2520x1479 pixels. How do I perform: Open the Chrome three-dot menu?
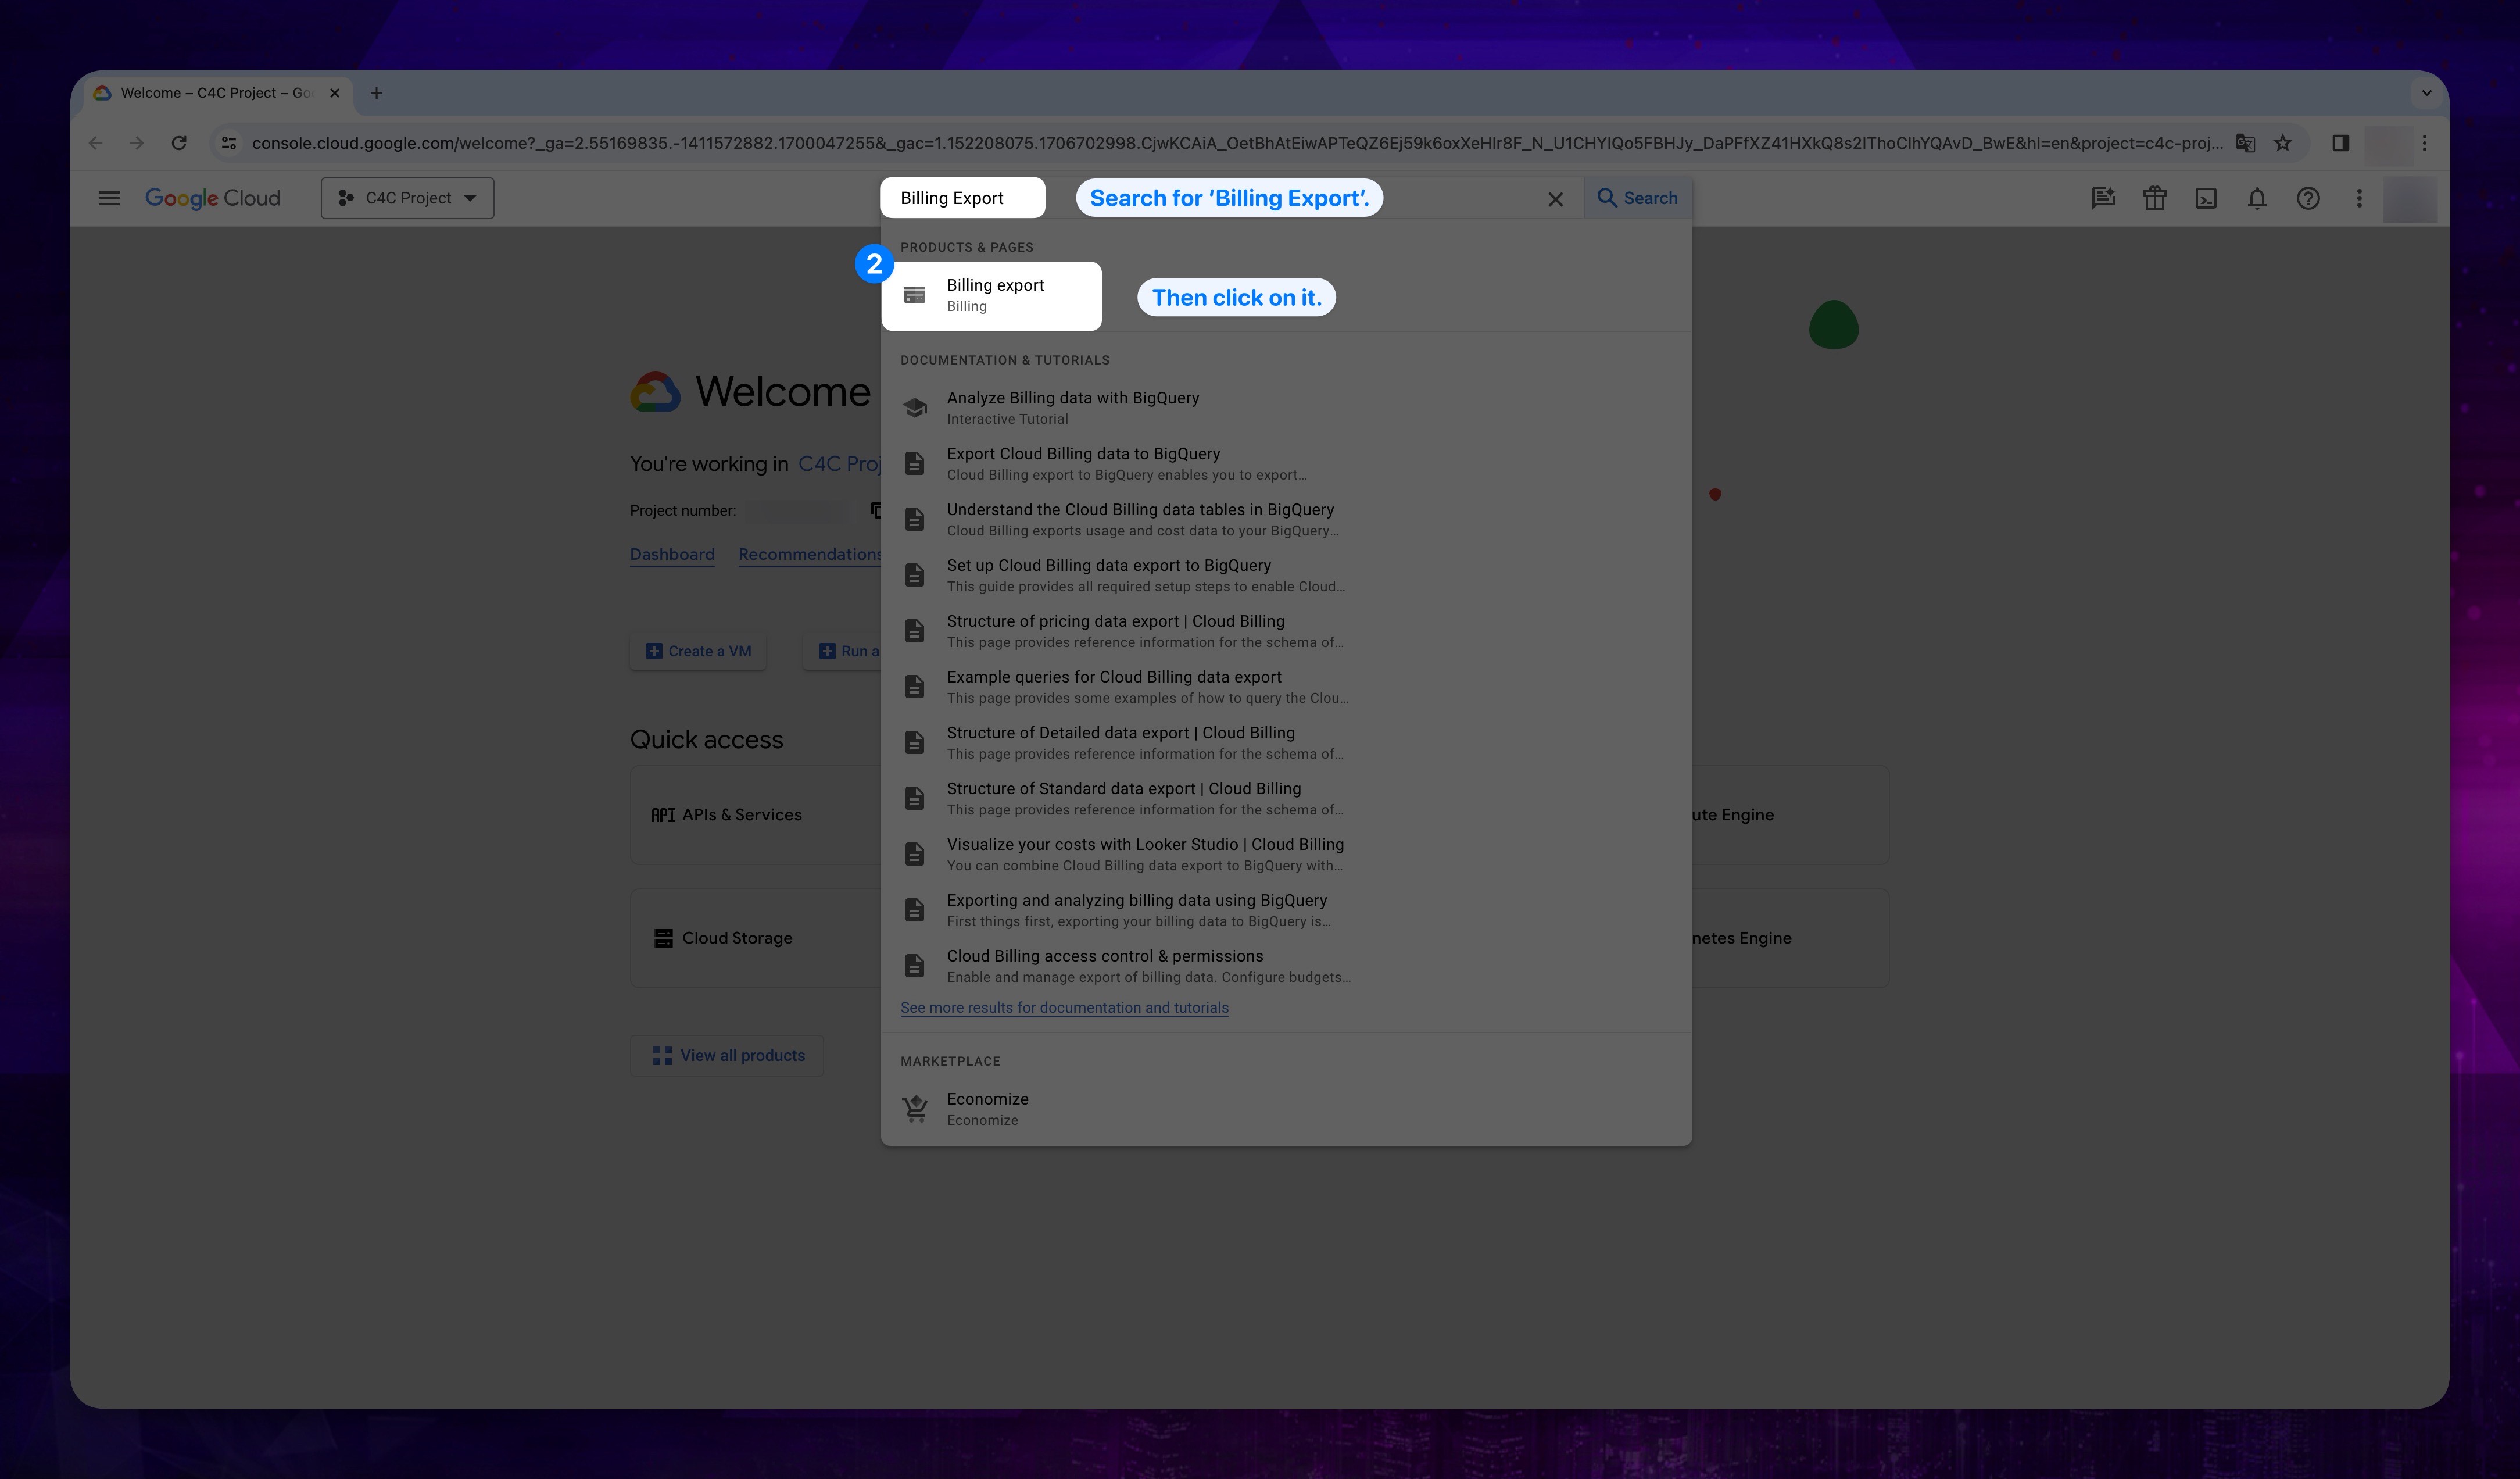(x=2424, y=143)
